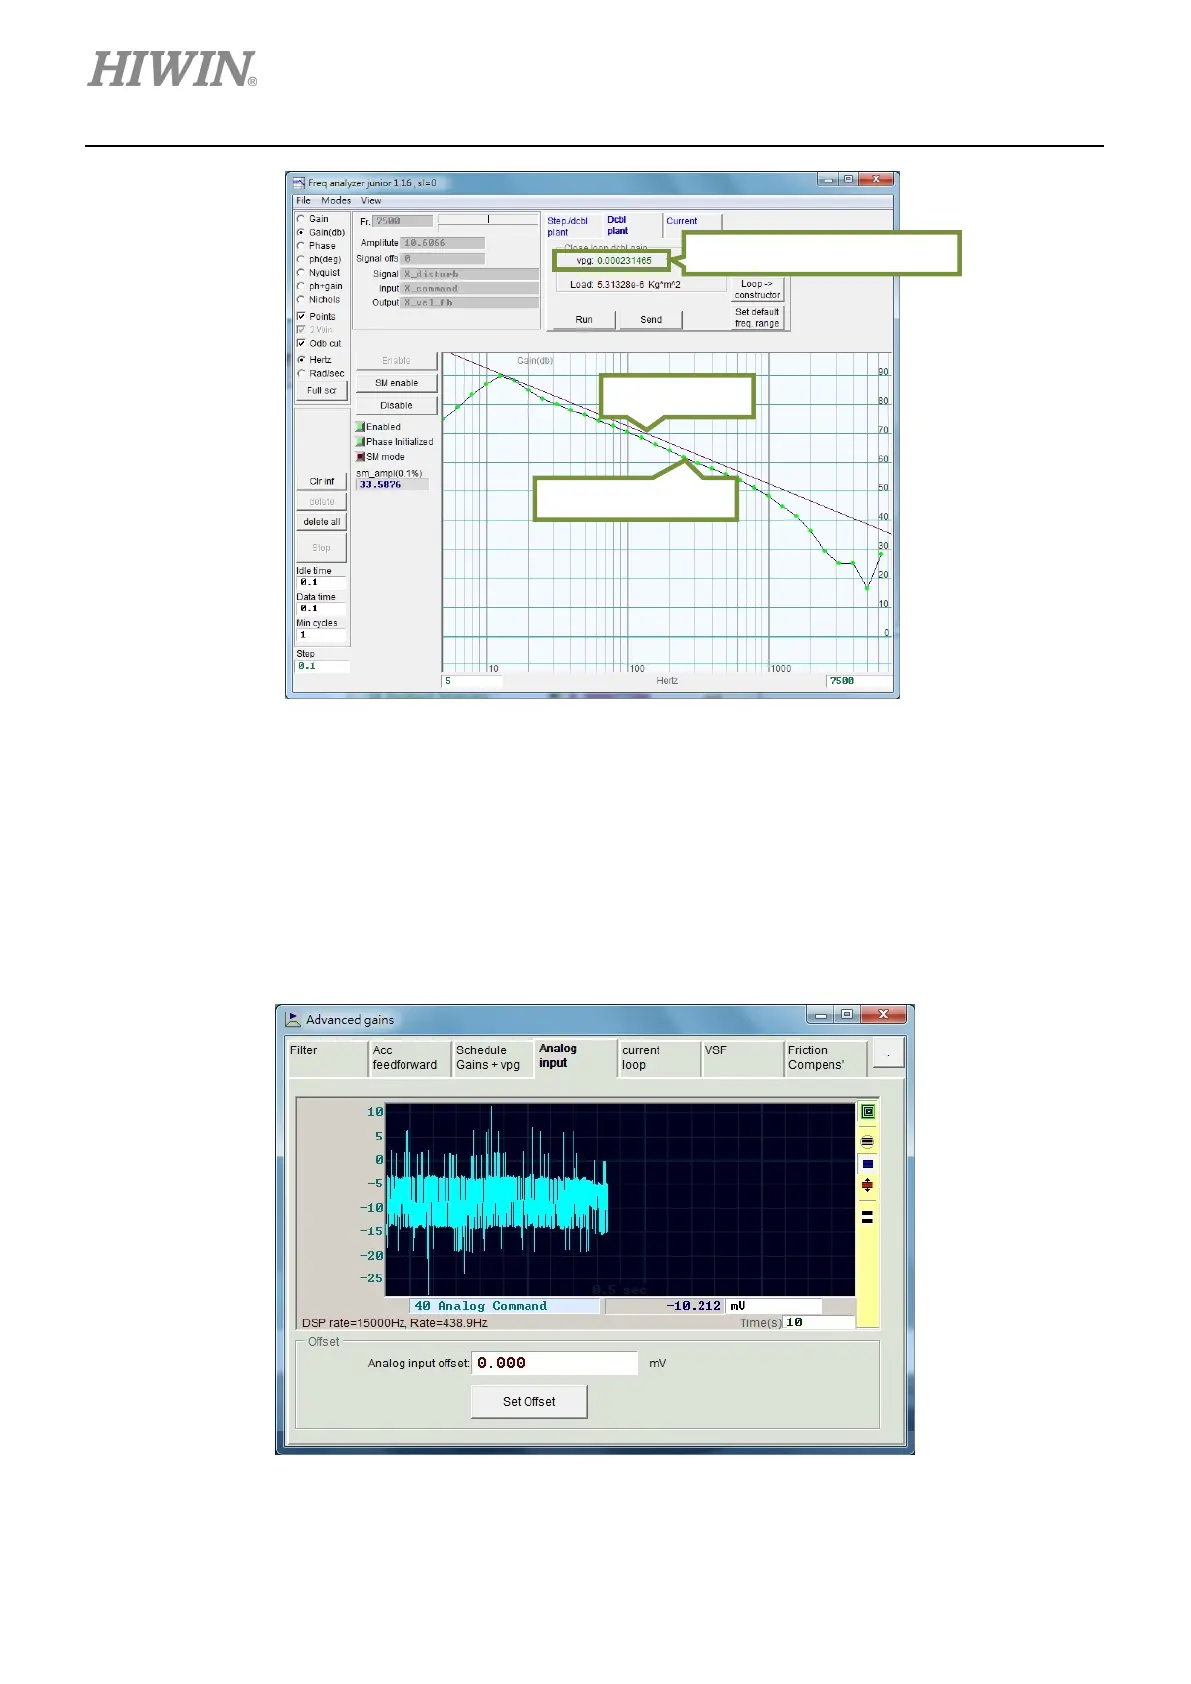The width and height of the screenshot is (1191, 1684).
Task: Click the Time(s) input field
Action: click(819, 1322)
